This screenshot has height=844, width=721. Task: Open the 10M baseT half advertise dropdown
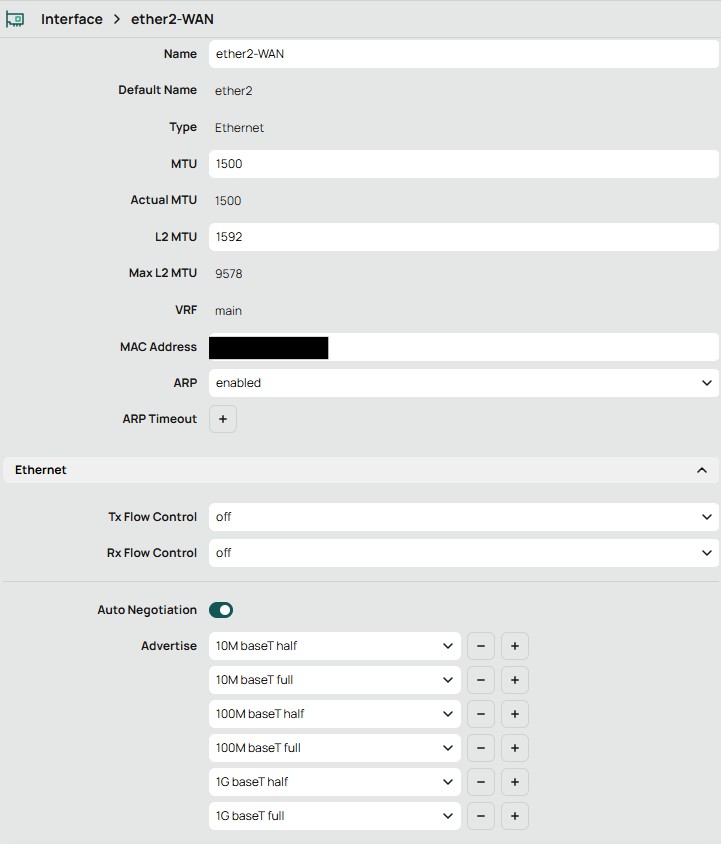coord(335,646)
